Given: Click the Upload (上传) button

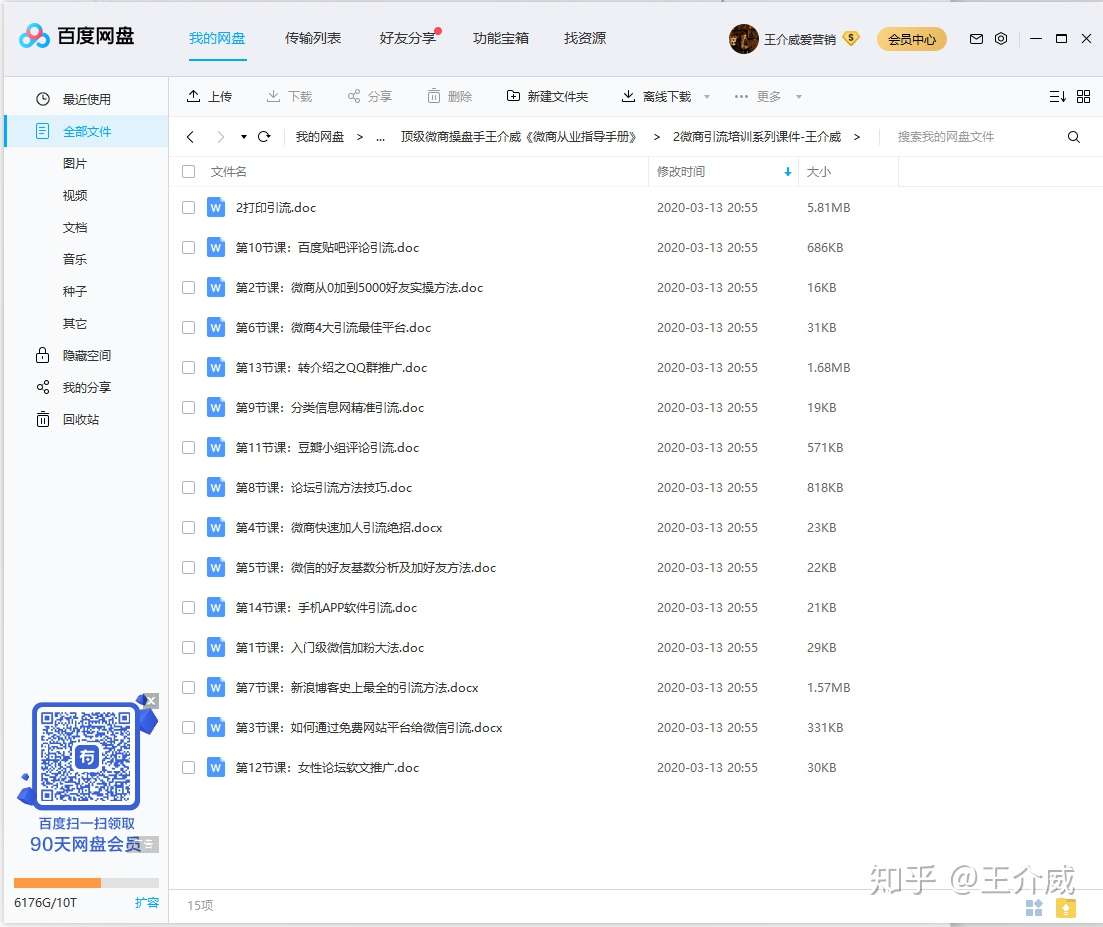Looking at the screenshot, I should click(x=209, y=96).
